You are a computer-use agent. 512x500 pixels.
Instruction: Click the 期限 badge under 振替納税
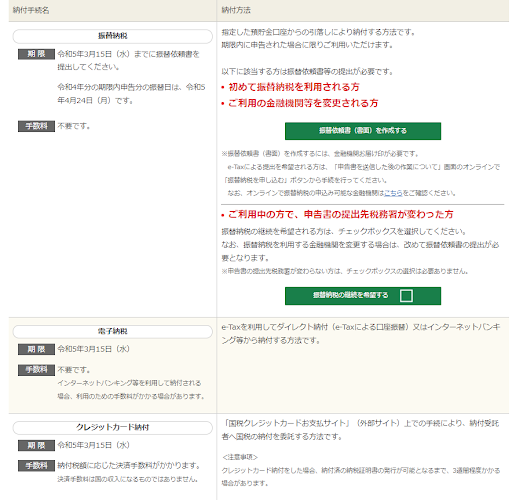coord(36,54)
